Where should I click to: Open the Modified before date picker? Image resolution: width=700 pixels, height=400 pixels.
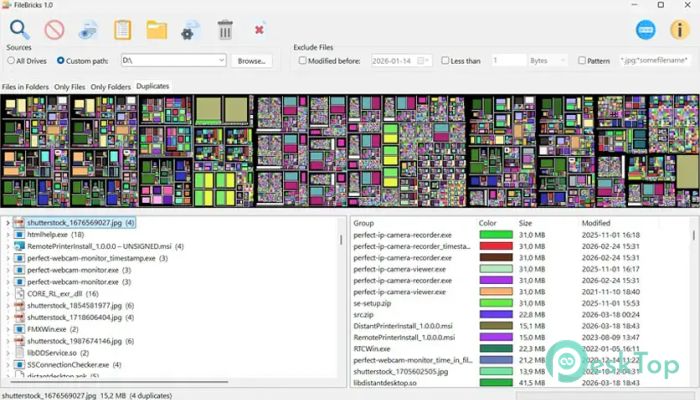pyautogui.click(x=421, y=61)
